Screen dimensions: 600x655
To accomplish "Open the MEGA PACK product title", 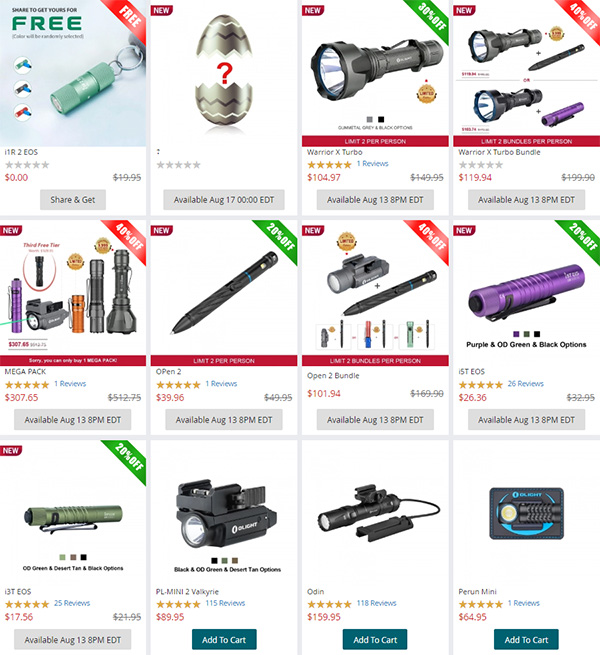I will pos(25,371).
